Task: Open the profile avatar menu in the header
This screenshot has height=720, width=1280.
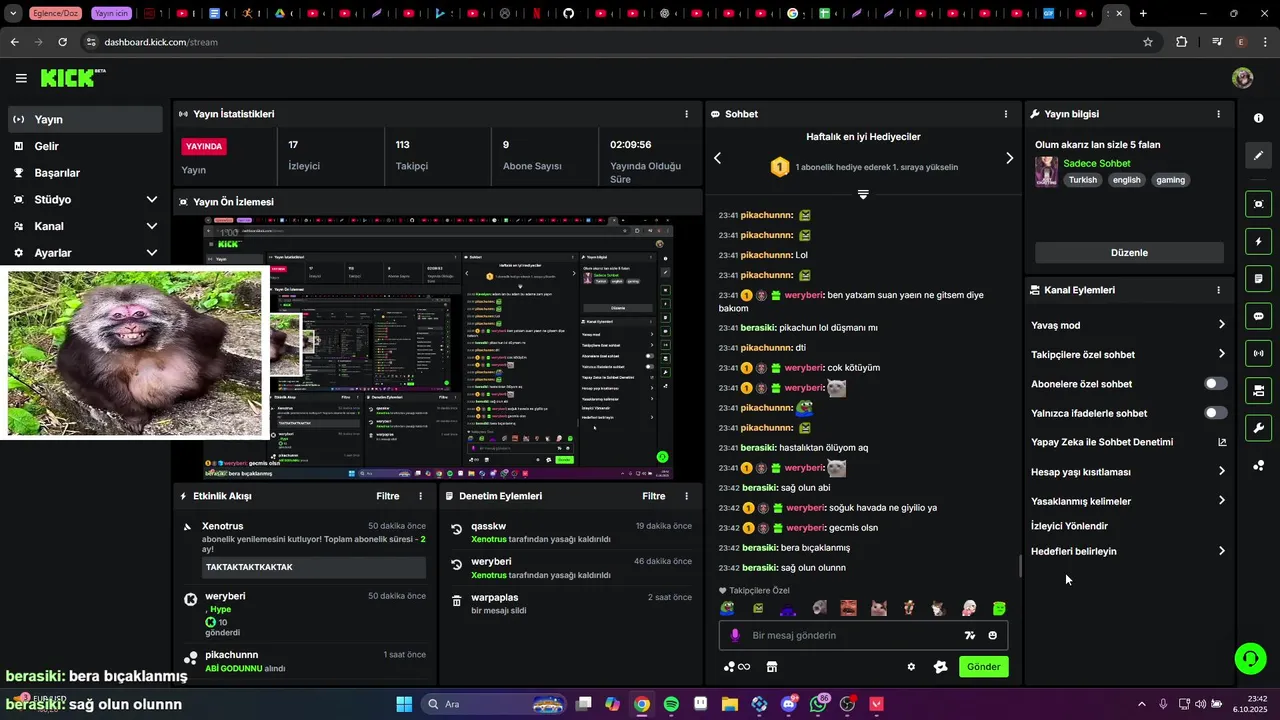Action: [x=1242, y=78]
